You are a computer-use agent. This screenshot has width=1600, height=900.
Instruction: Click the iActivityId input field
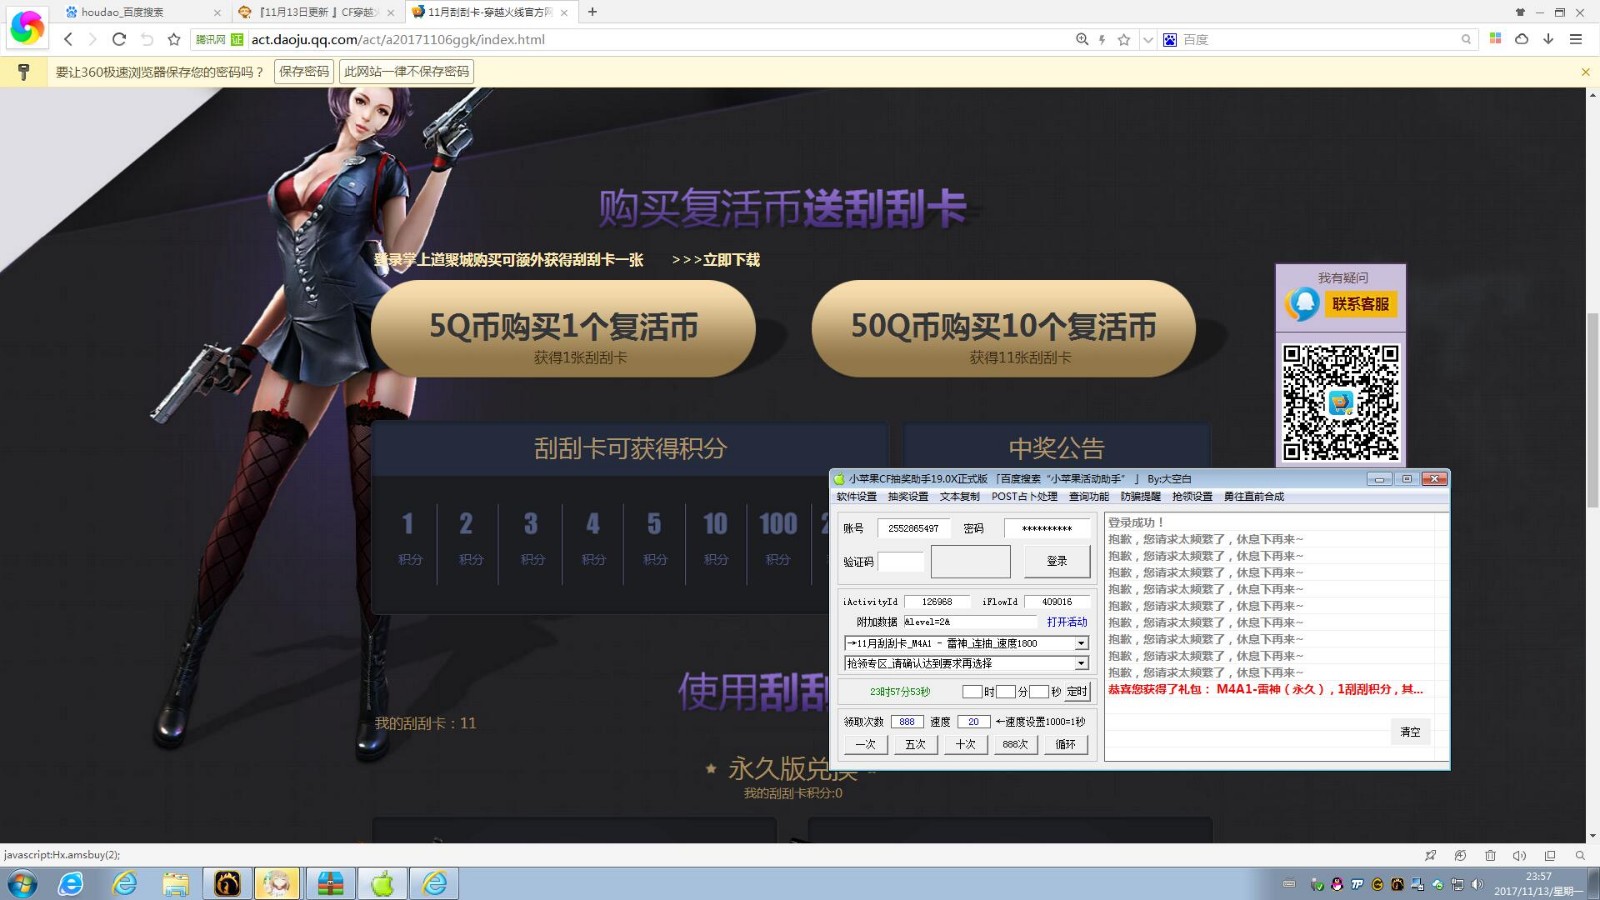(937, 602)
